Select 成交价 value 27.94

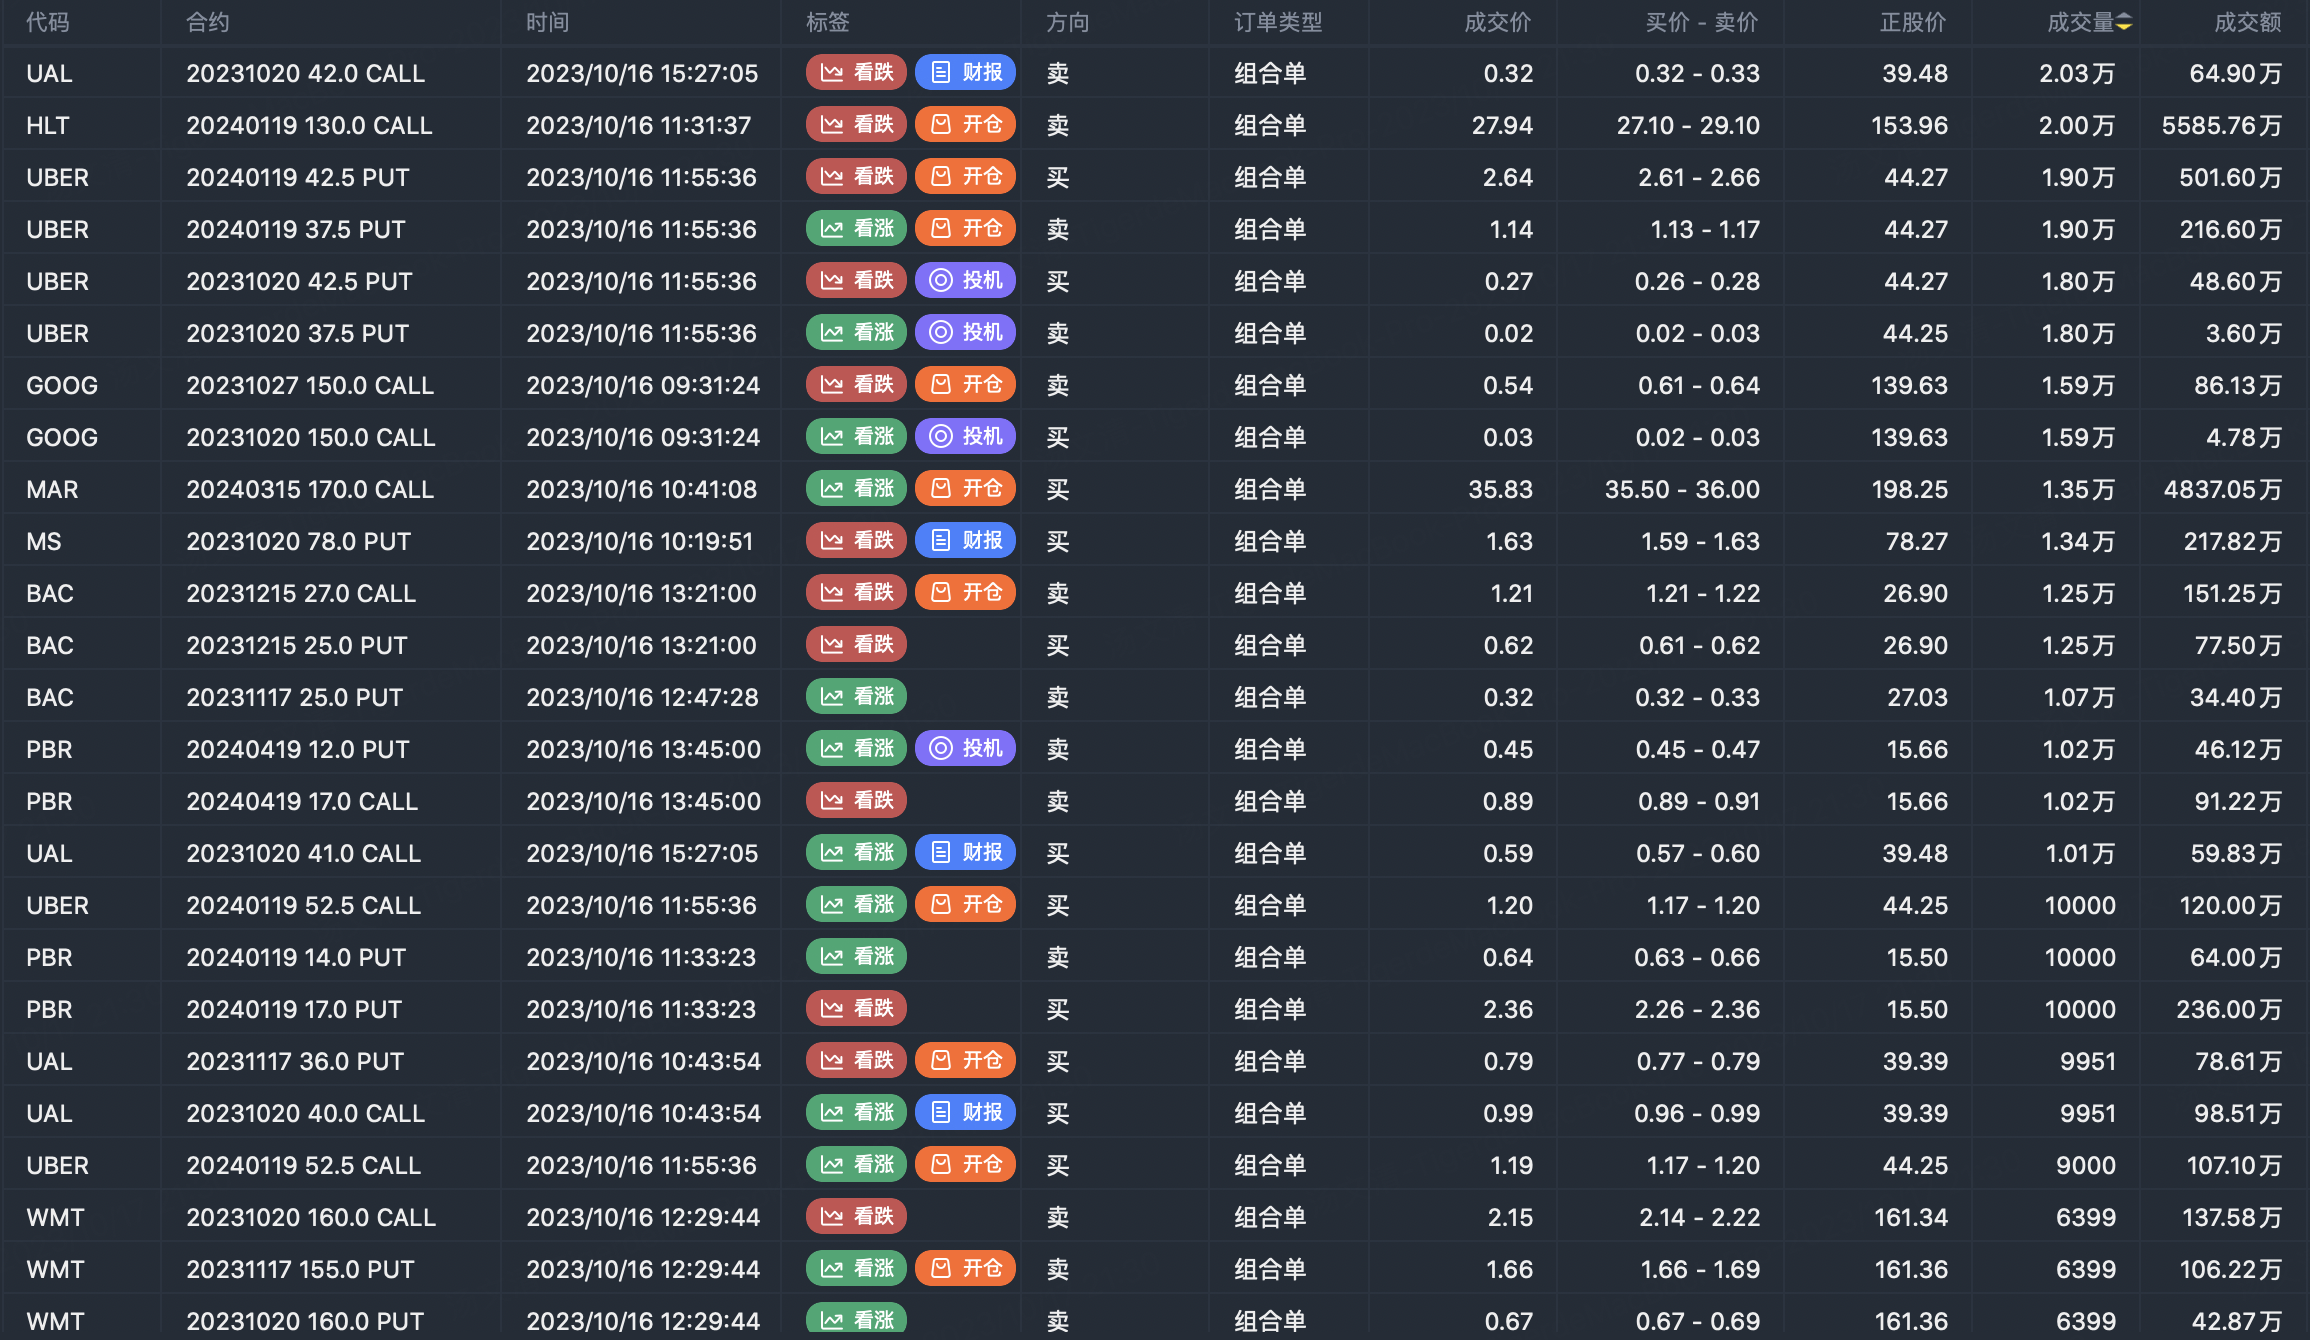click(x=1502, y=125)
